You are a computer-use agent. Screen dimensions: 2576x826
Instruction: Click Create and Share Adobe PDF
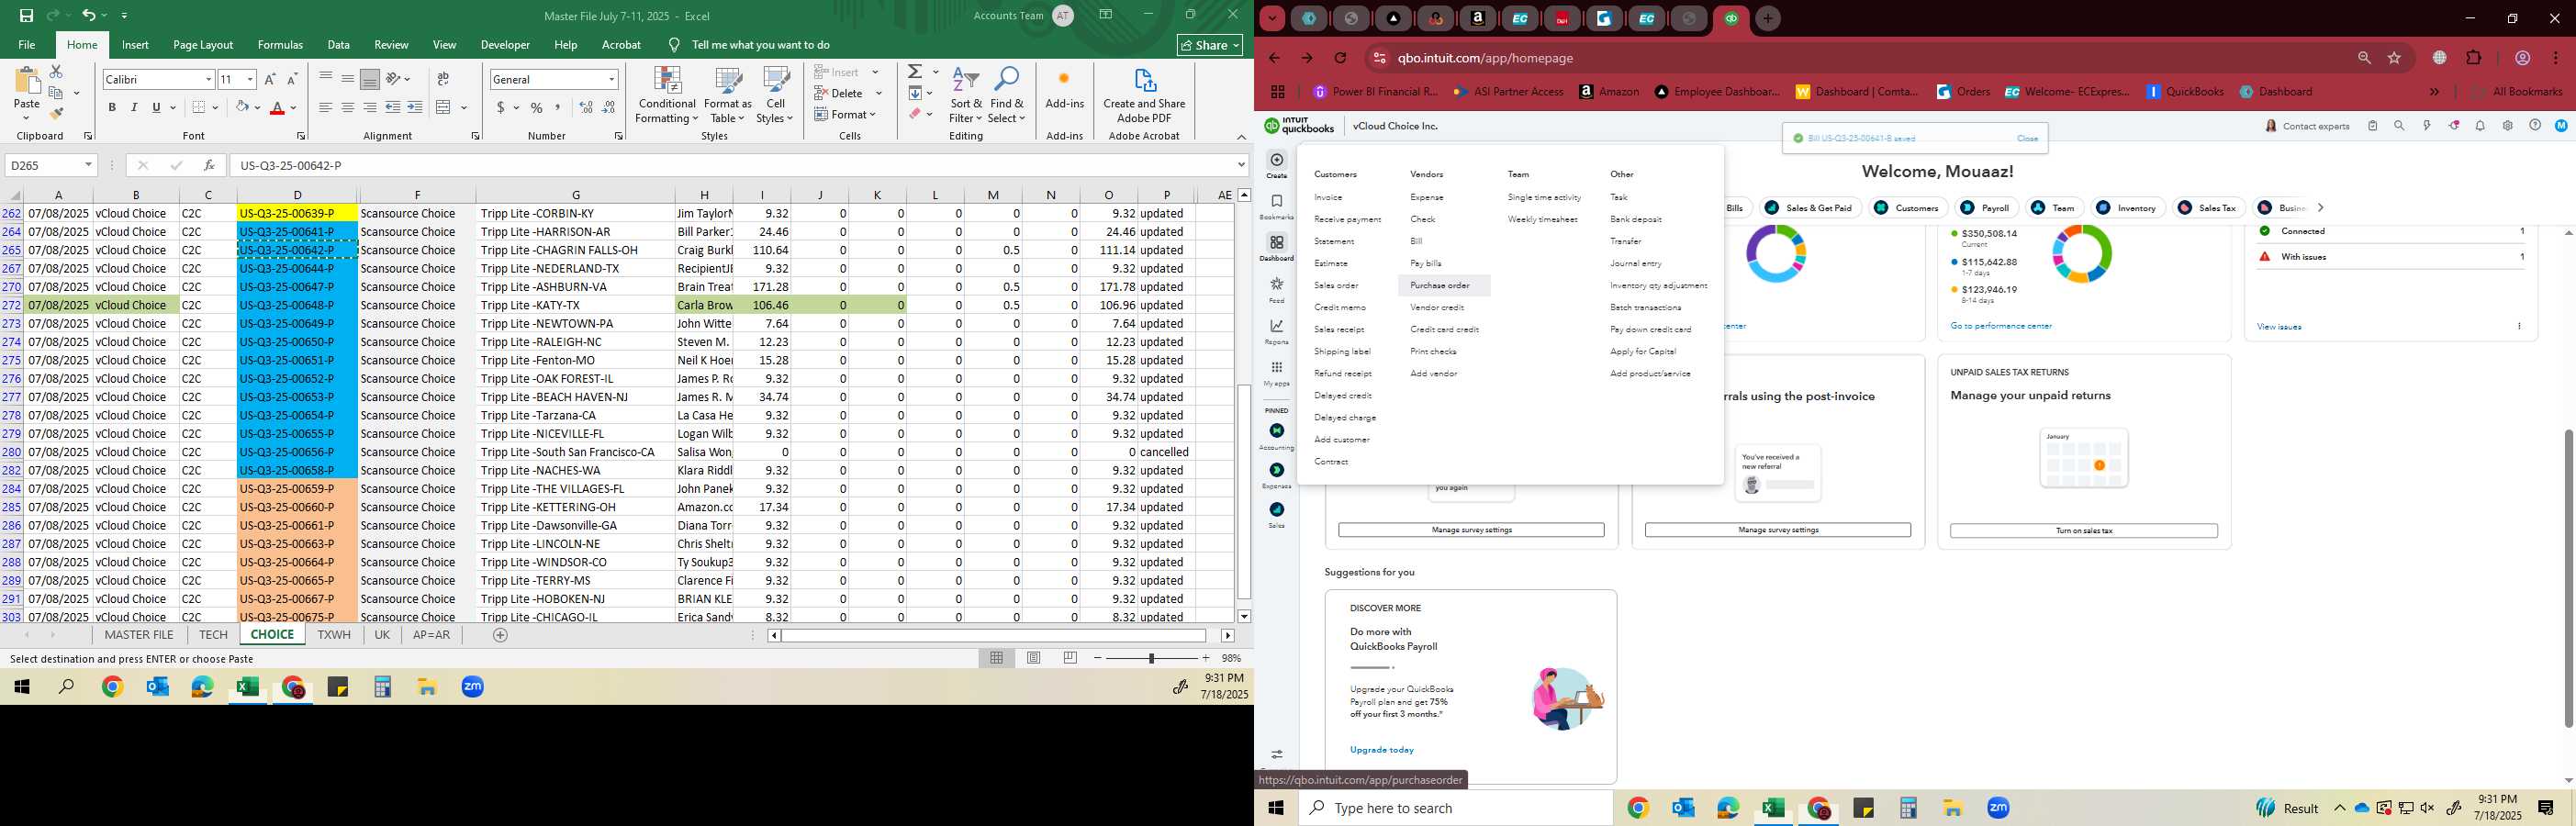click(1144, 95)
